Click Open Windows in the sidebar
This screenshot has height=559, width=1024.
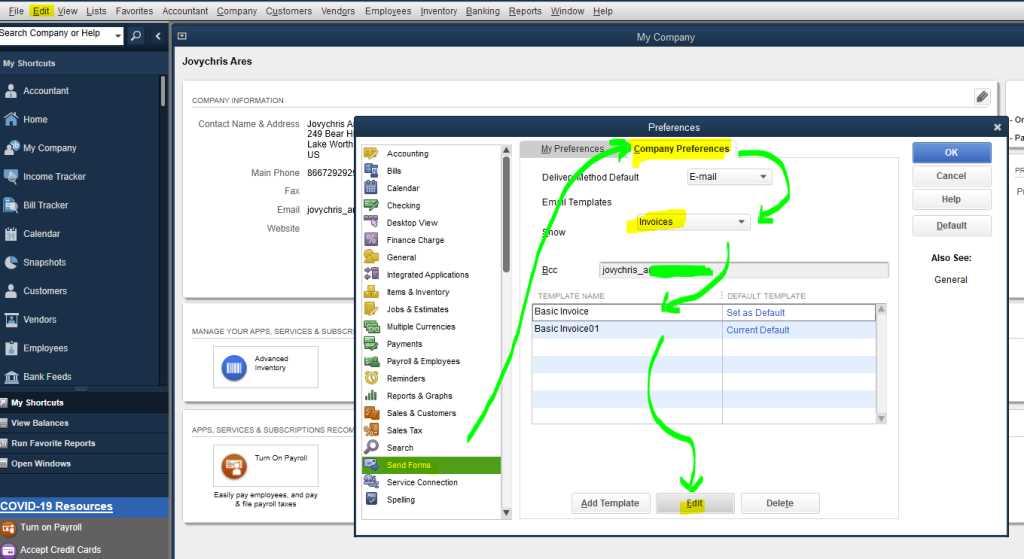(40, 464)
